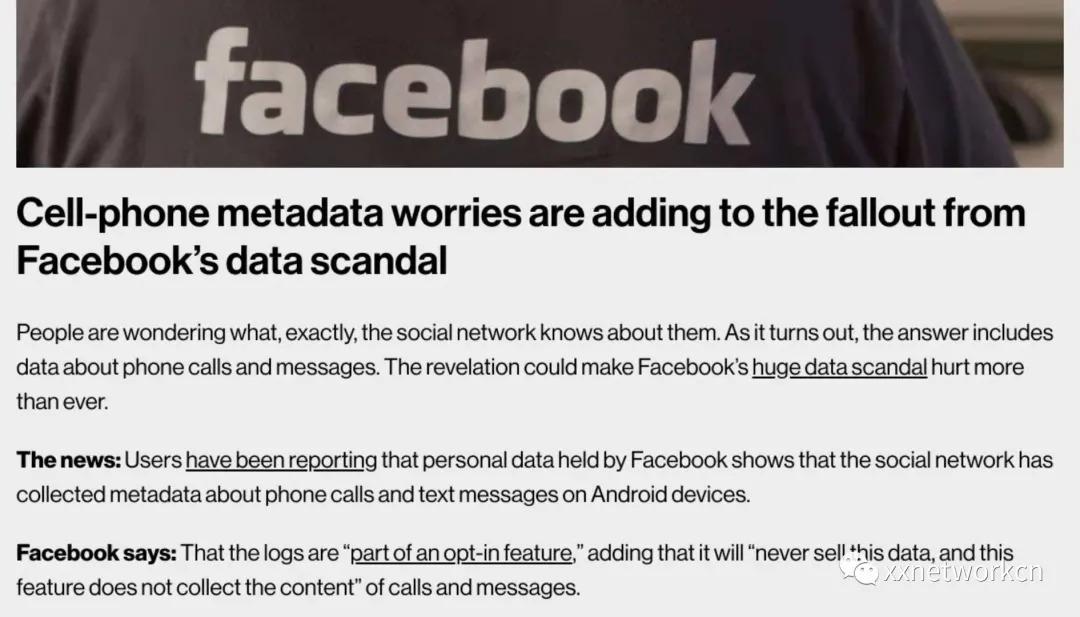Viewport: 1080px width, 617px height.
Task: Click the bold "Facebook says:" label
Action: (x=96, y=553)
